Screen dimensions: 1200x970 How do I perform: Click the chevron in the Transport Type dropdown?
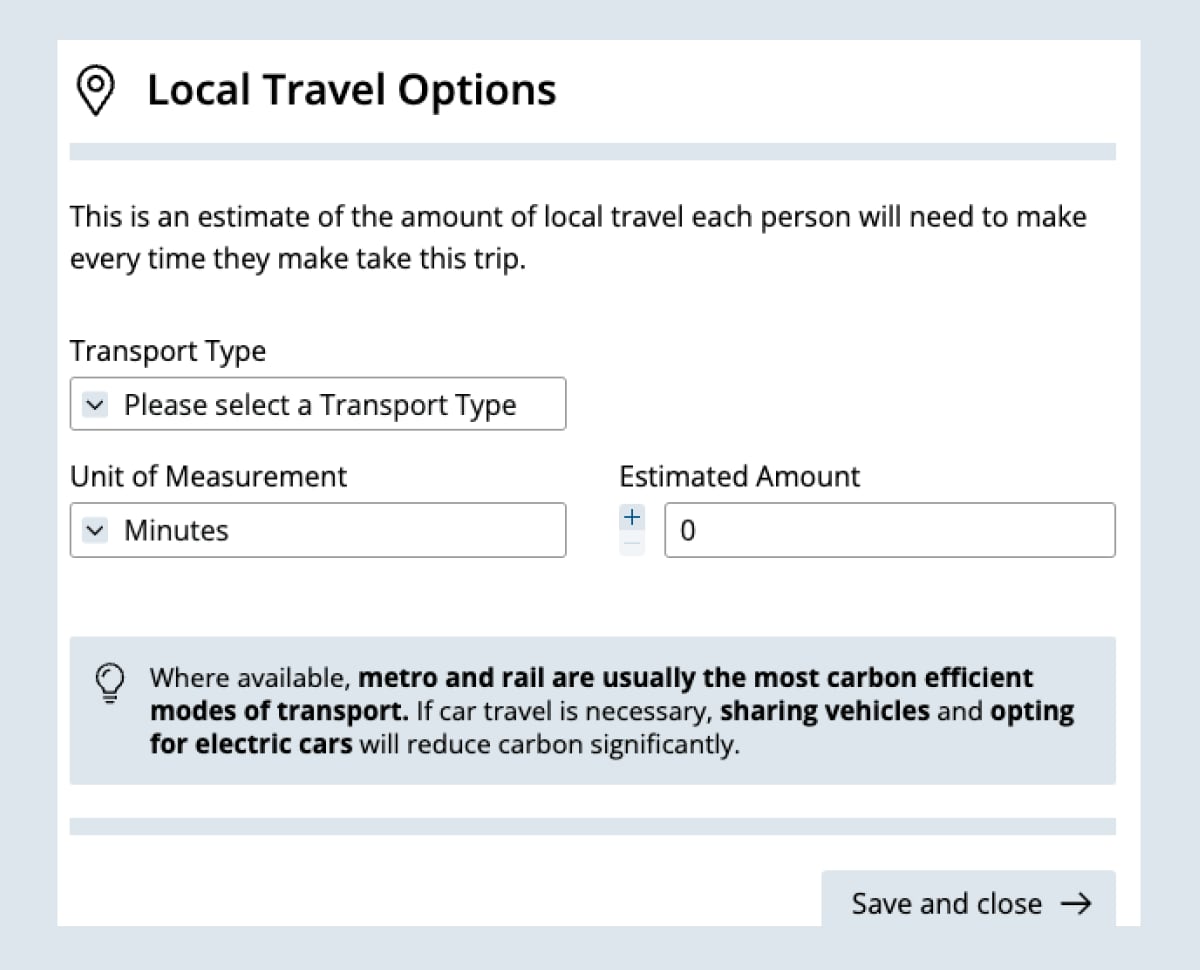95,405
